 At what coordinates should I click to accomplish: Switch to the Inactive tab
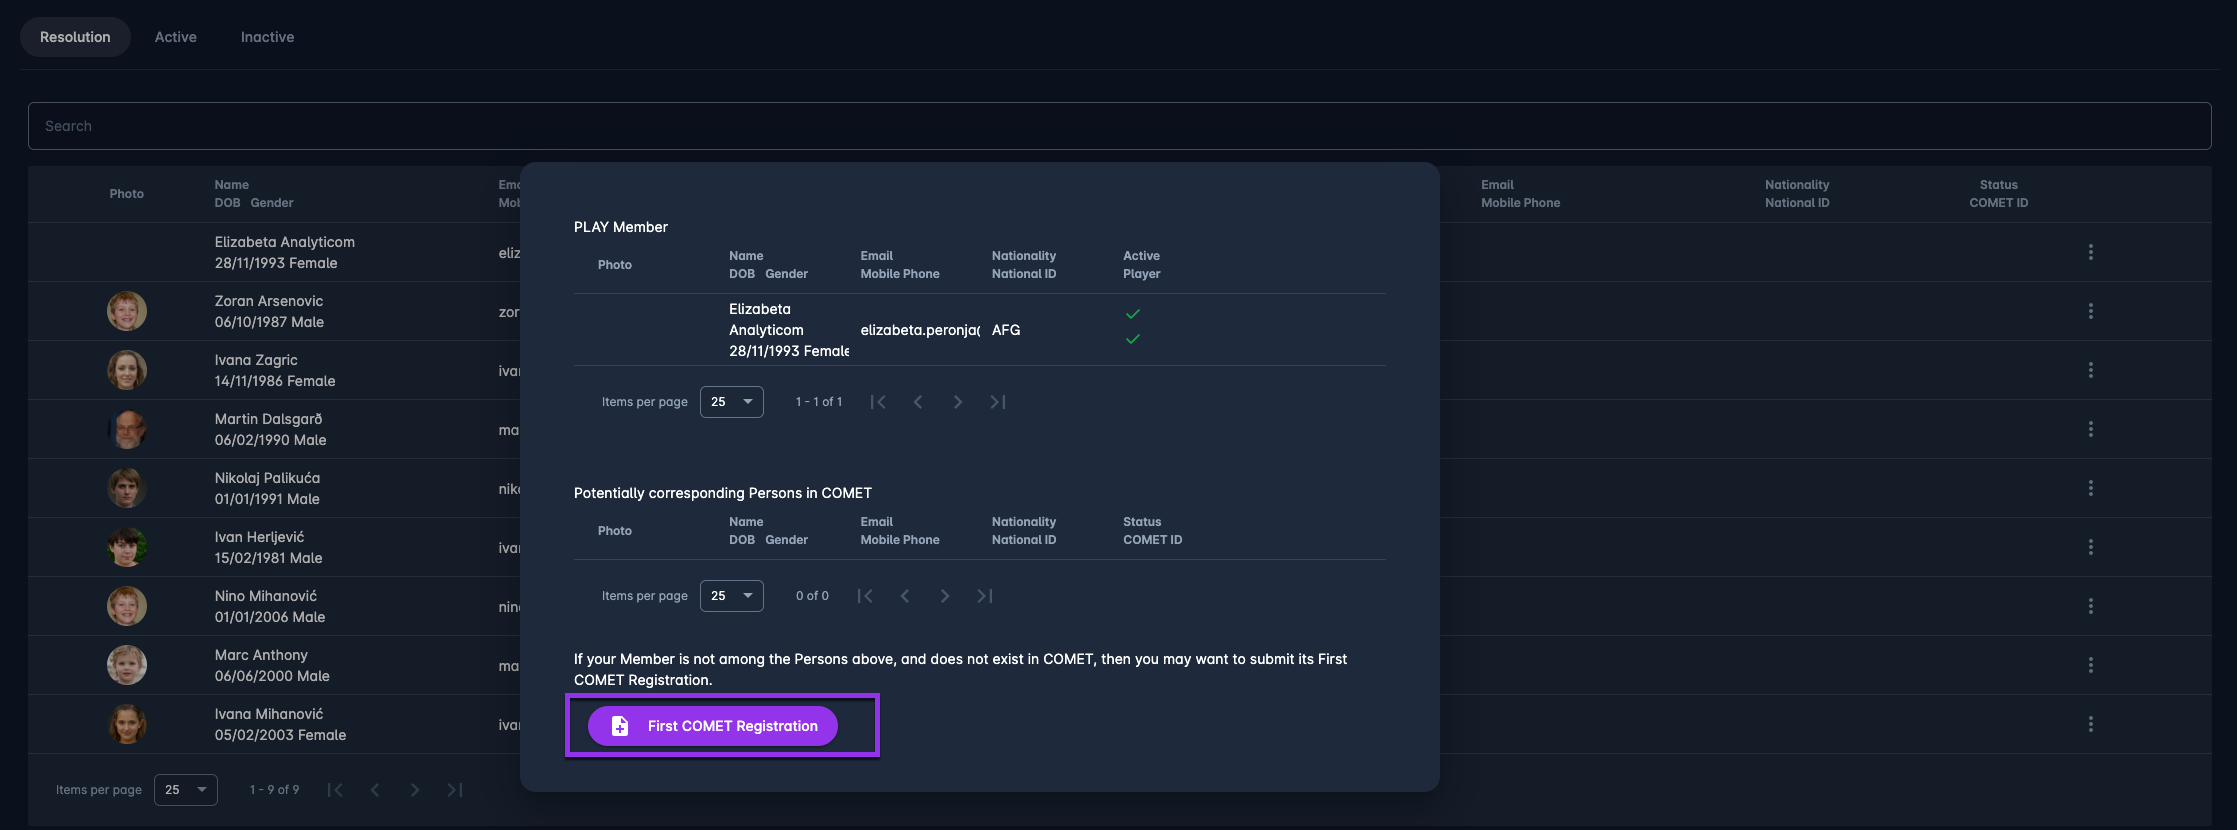pos(267,37)
